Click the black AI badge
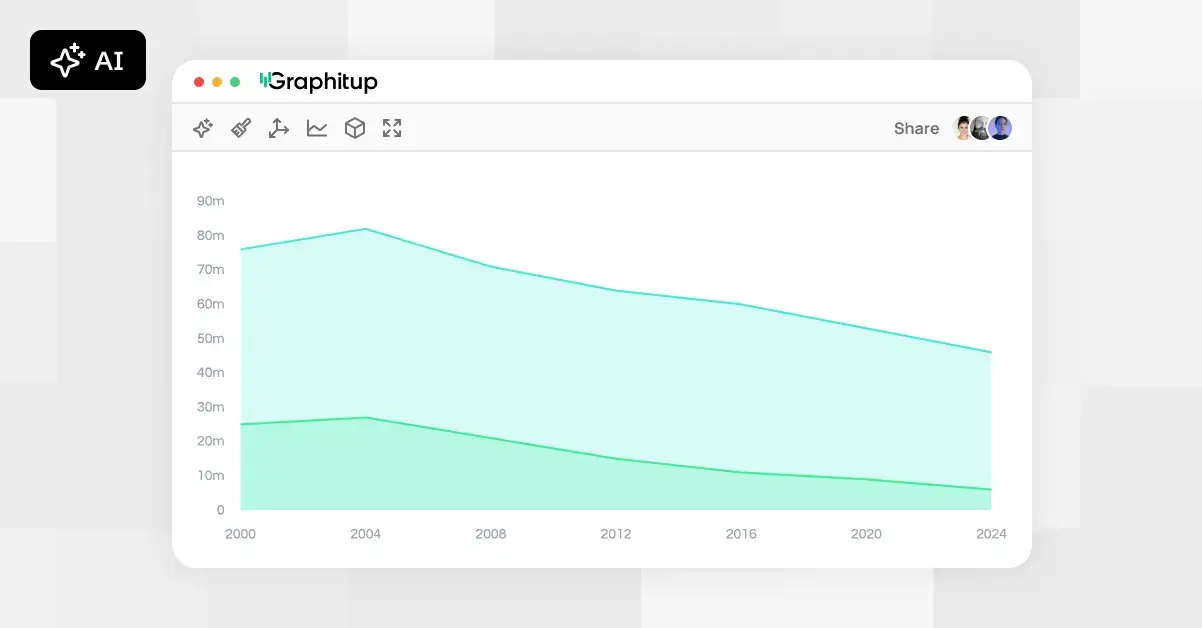Viewport: 1202px width, 628px height. 88,60
